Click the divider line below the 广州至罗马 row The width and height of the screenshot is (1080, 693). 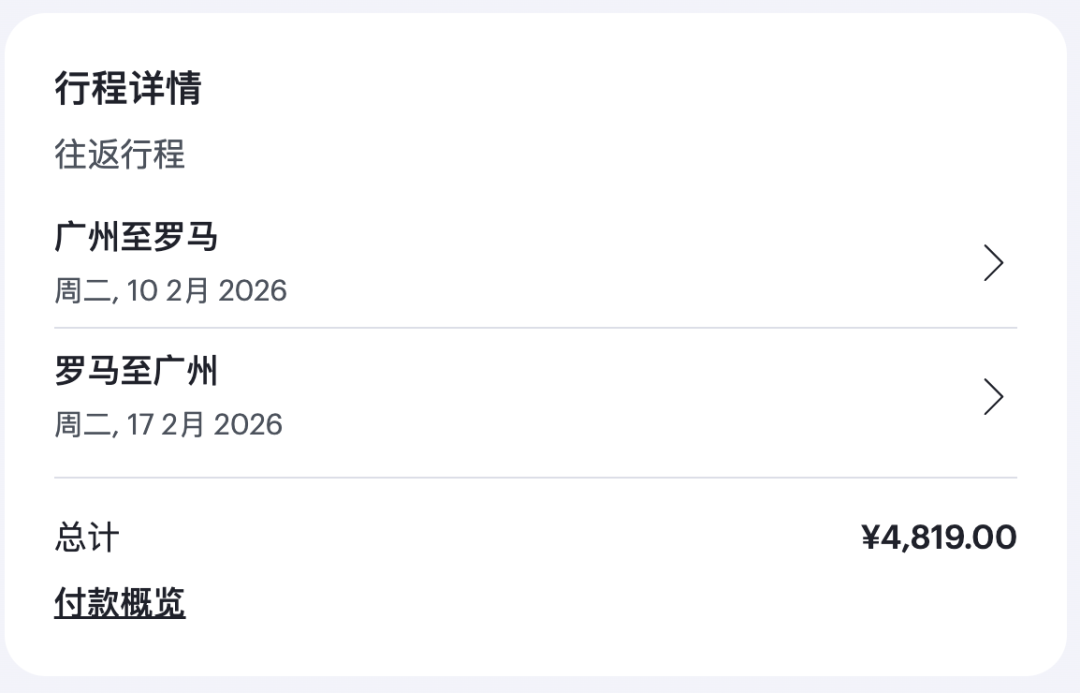[x=535, y=328]
